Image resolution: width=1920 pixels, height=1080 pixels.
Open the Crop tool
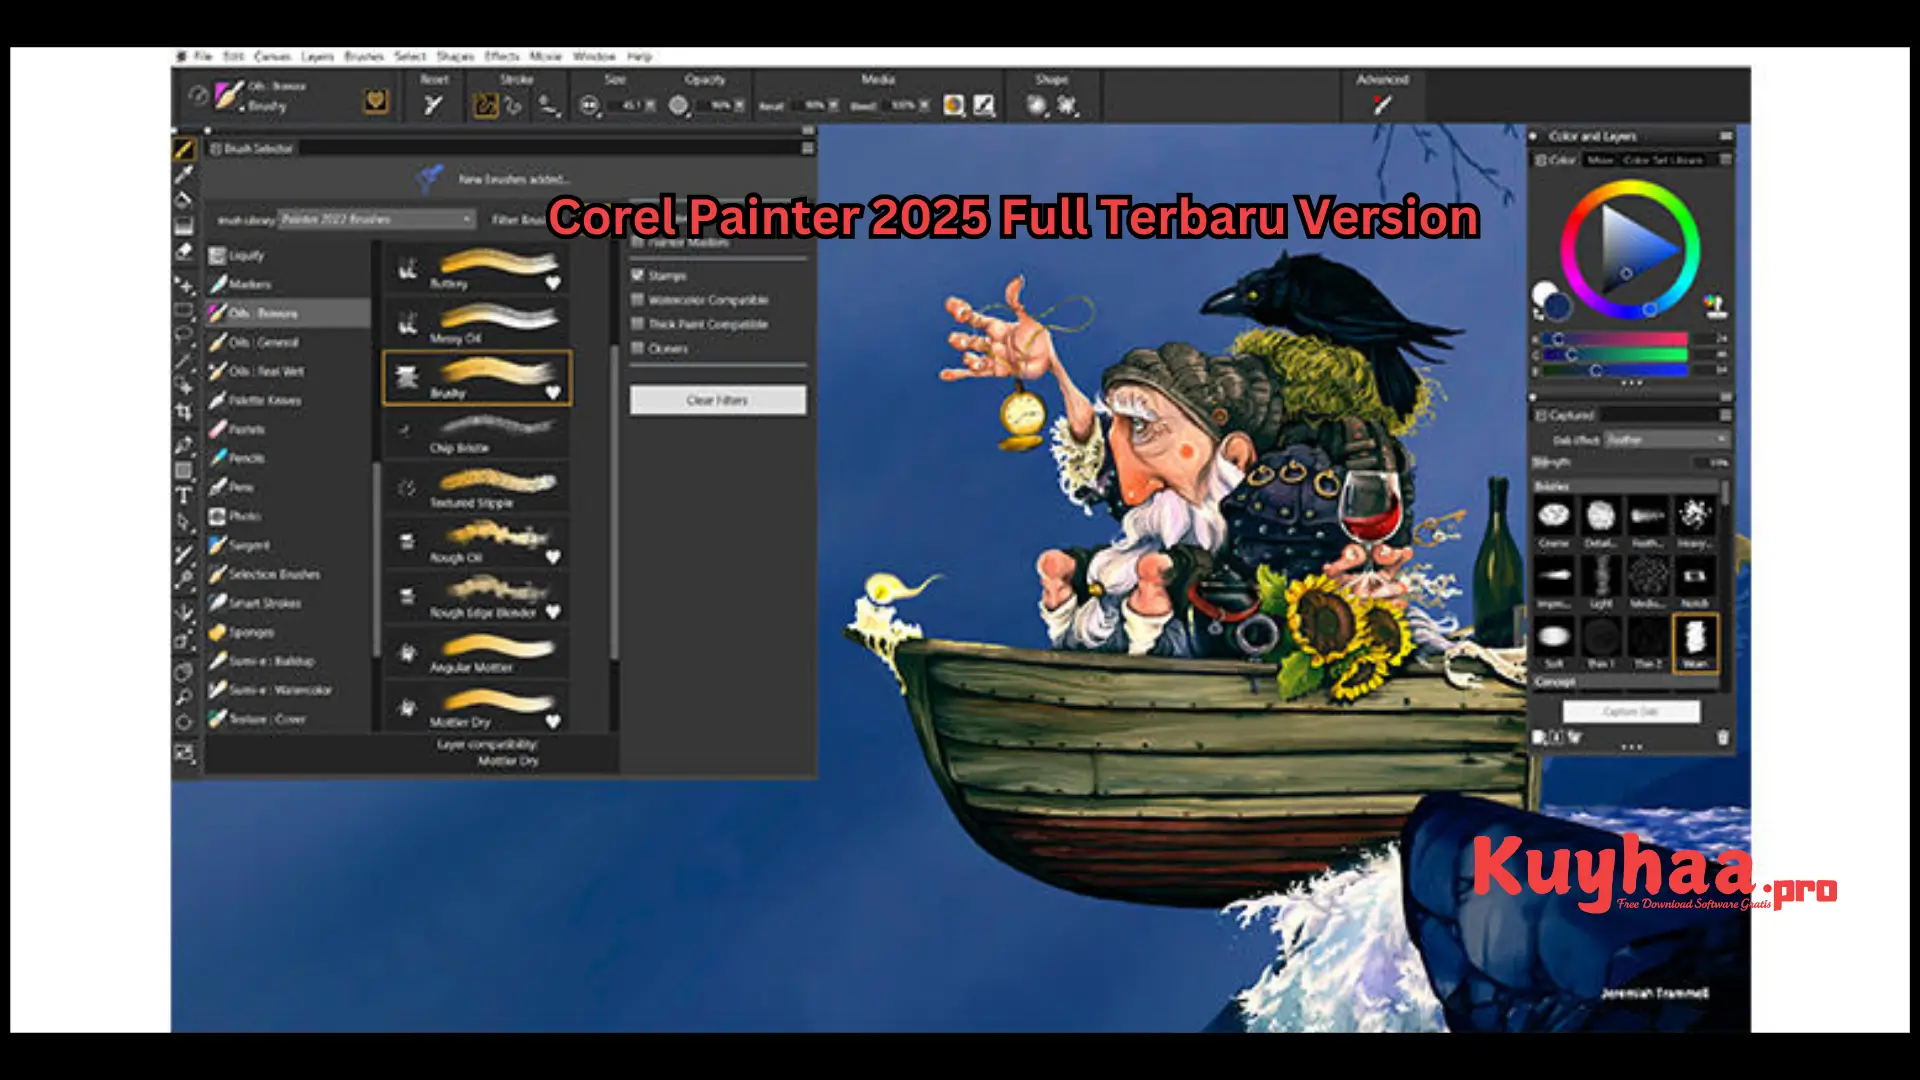pos(184,411)
